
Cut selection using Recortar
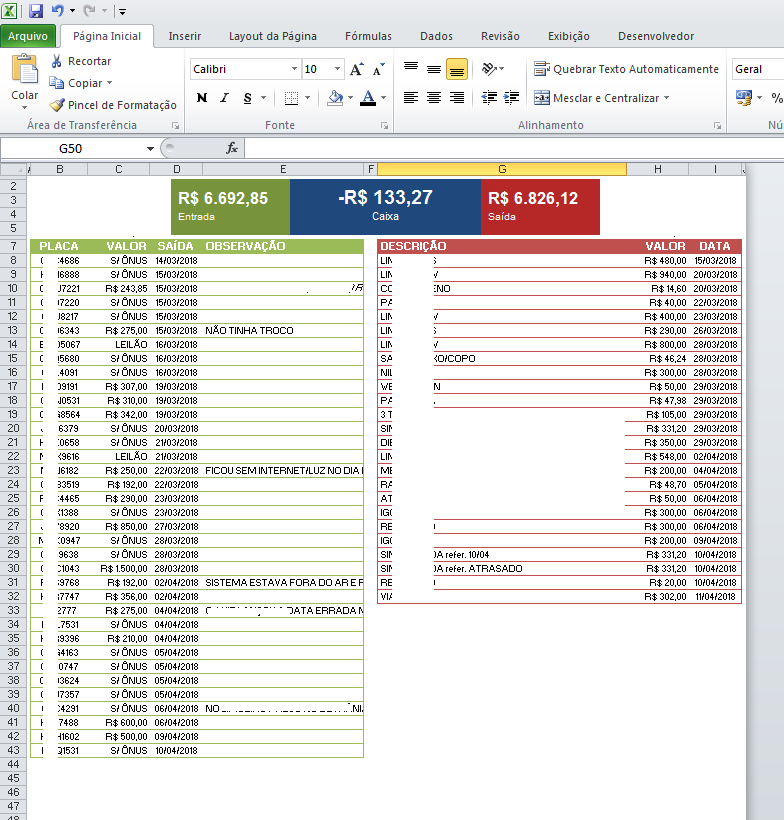pyautogui.click(x=81, y=61)
